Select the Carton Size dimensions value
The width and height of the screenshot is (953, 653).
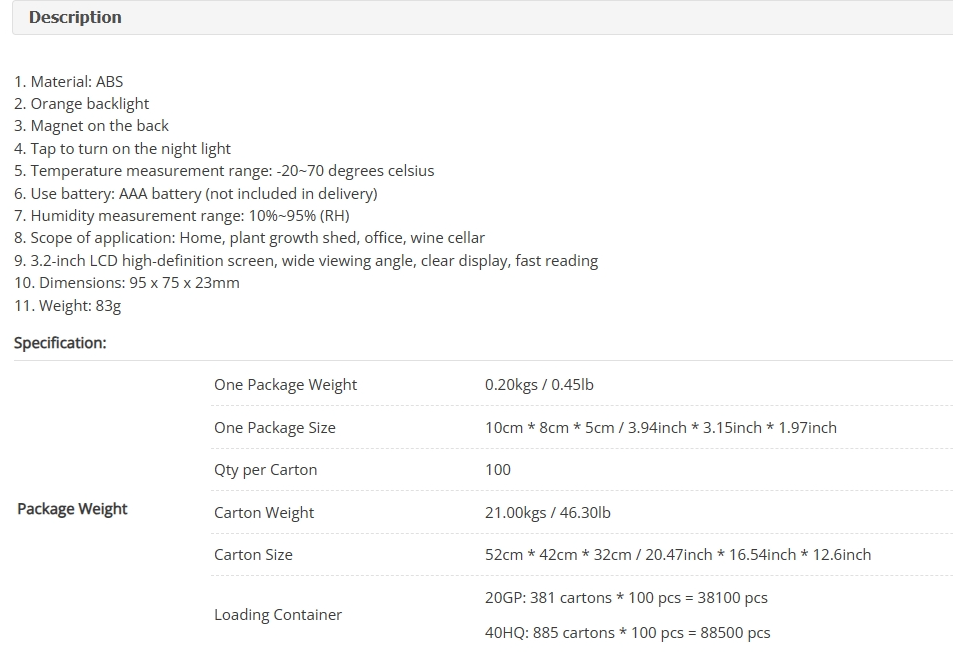678,555
